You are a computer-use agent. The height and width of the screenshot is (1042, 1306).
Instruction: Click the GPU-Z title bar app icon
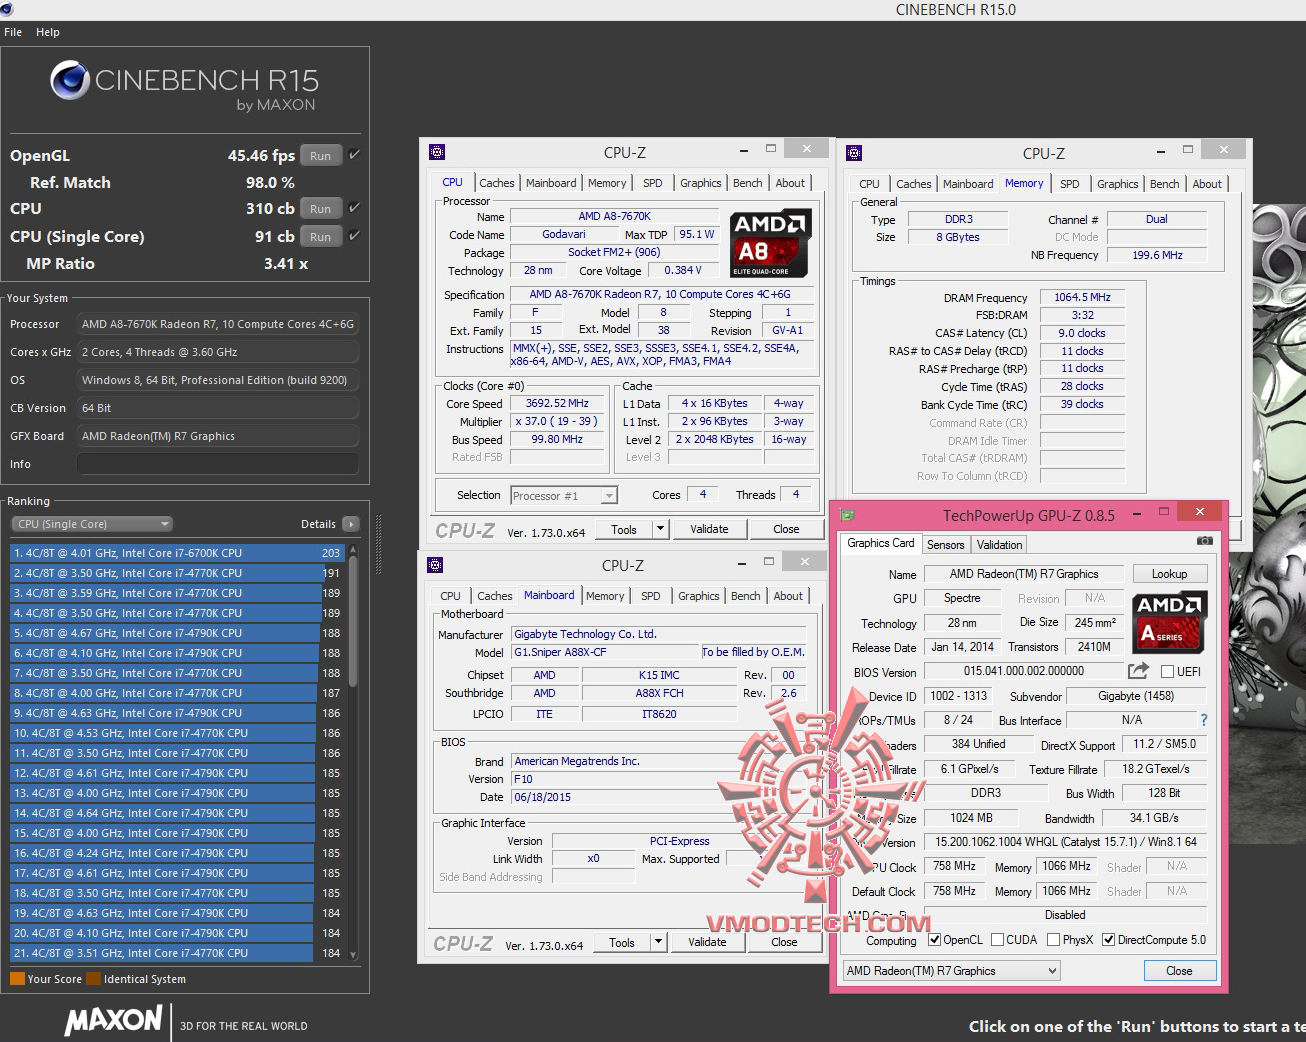tap(848, 515)
